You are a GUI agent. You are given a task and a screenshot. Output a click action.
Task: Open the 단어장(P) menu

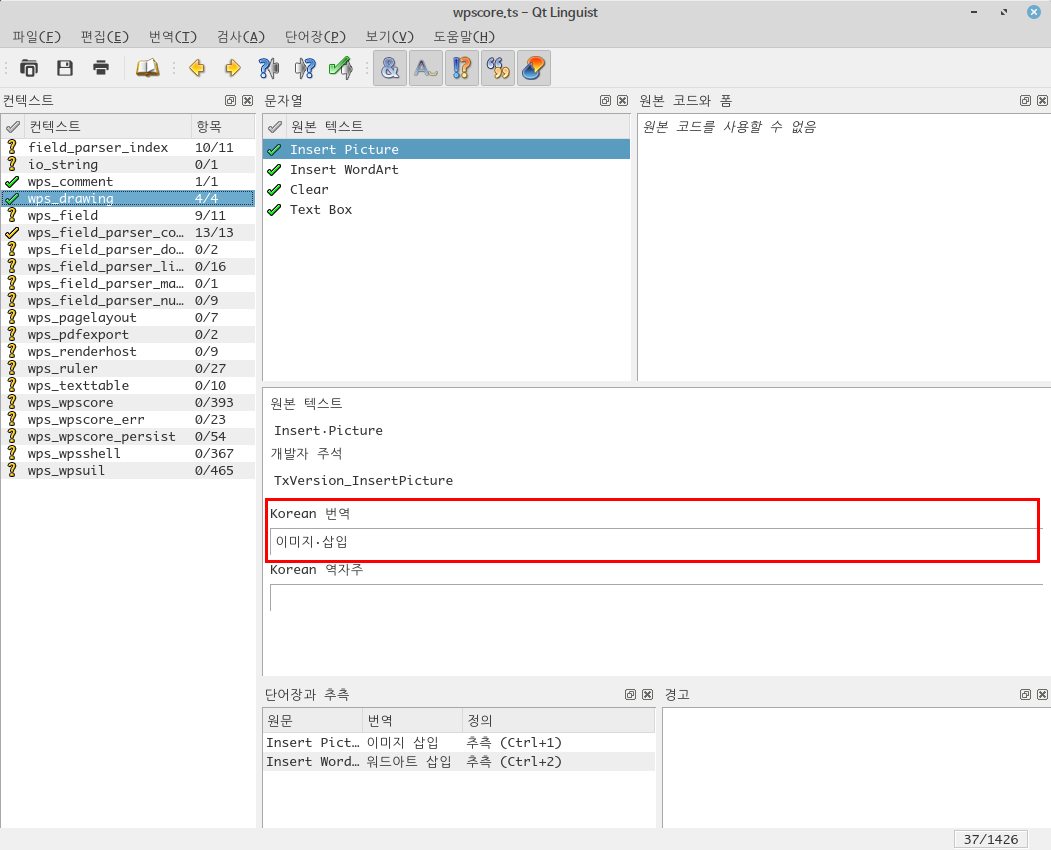316,37
